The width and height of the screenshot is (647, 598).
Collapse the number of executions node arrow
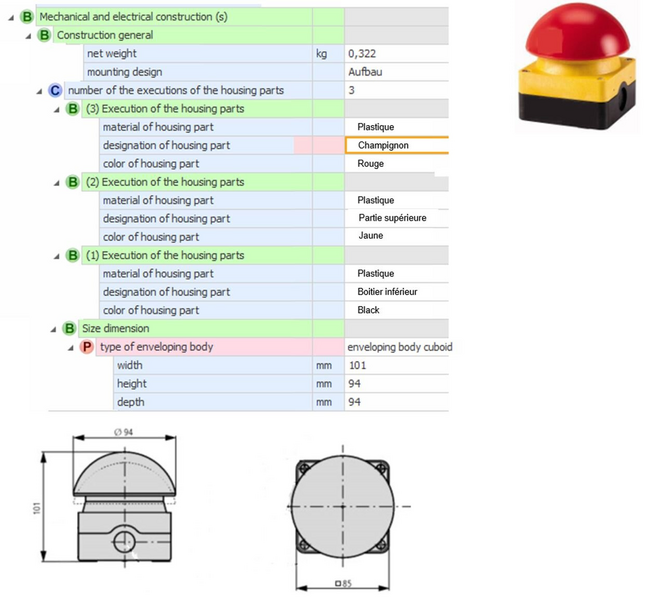40,91
